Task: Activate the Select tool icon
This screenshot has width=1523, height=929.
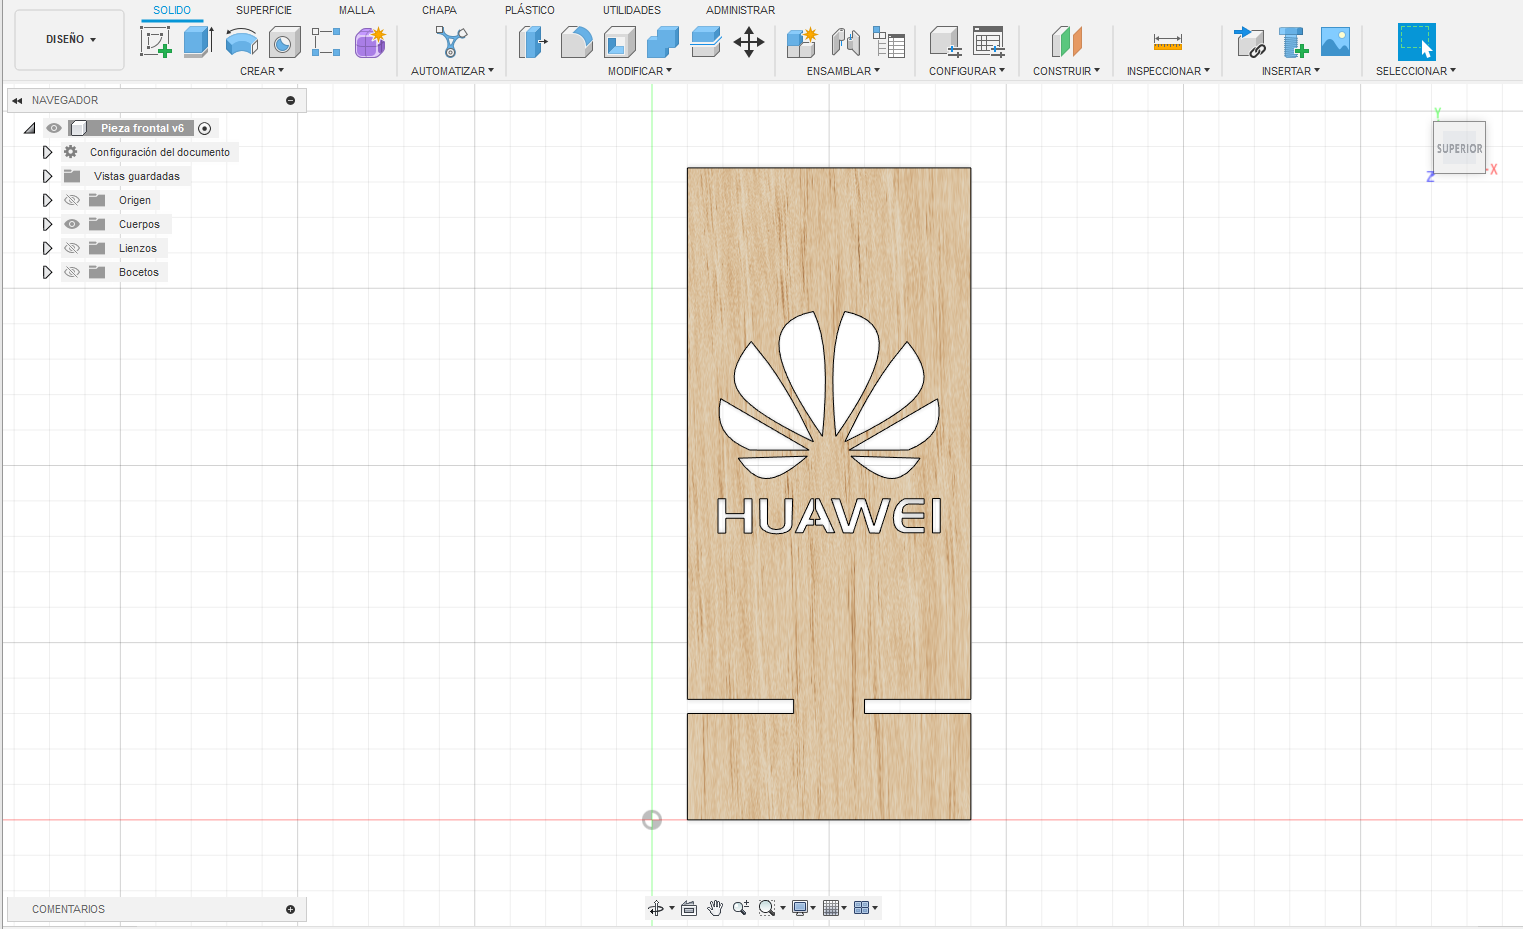Action: click(x=1416, y=42)
